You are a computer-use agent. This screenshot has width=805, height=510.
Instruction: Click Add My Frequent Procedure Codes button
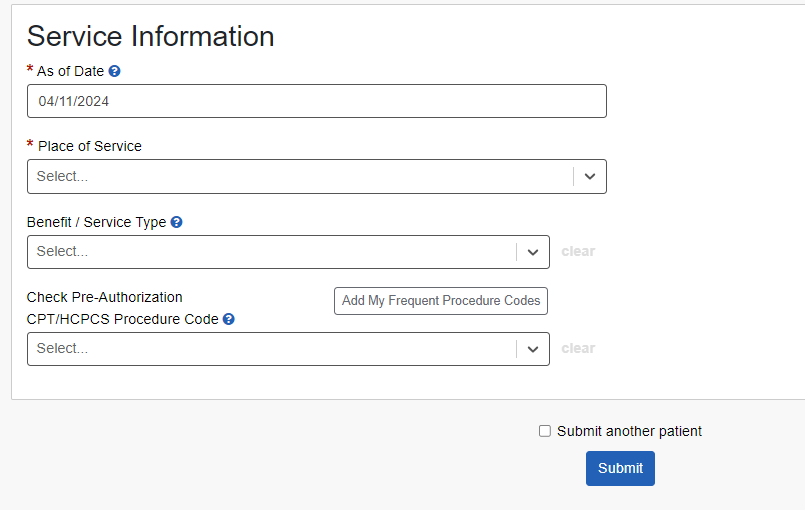441,301
